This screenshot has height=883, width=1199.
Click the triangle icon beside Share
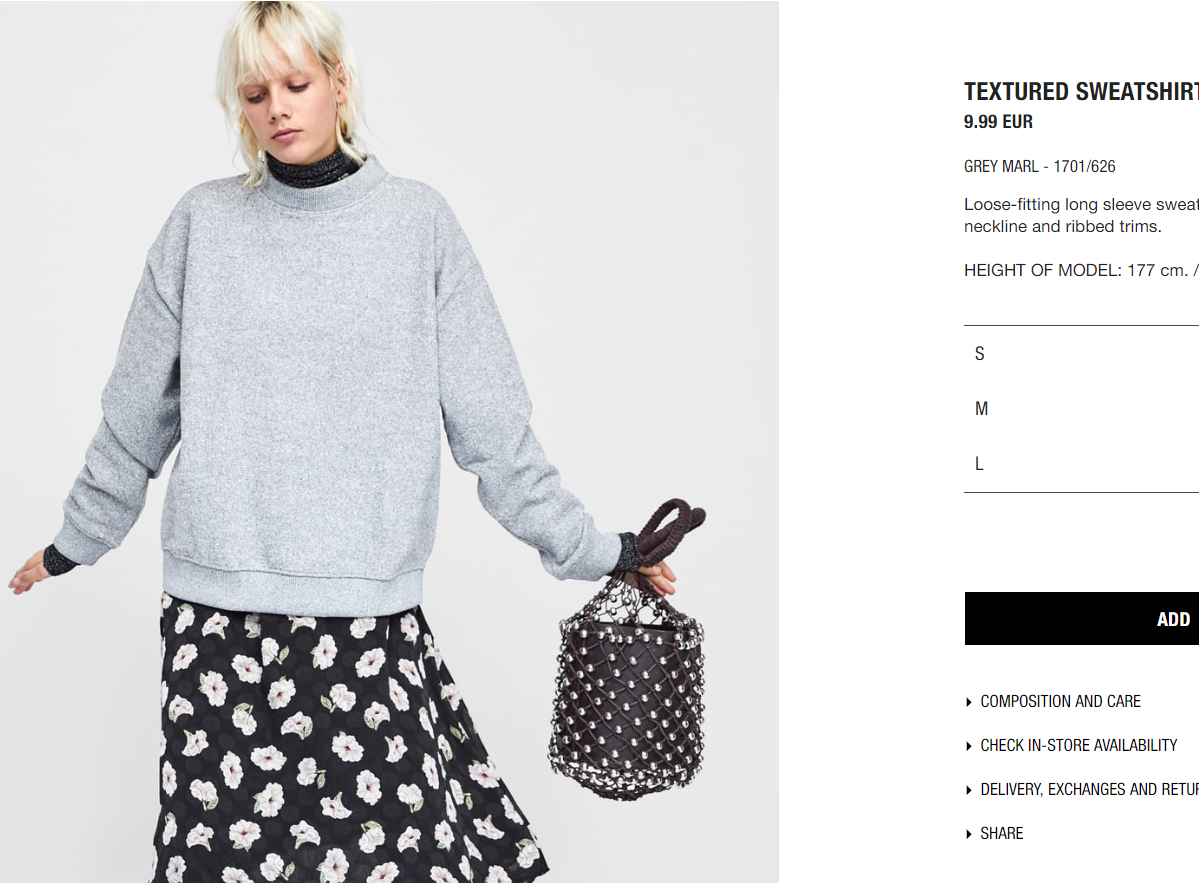pos(969,834)
